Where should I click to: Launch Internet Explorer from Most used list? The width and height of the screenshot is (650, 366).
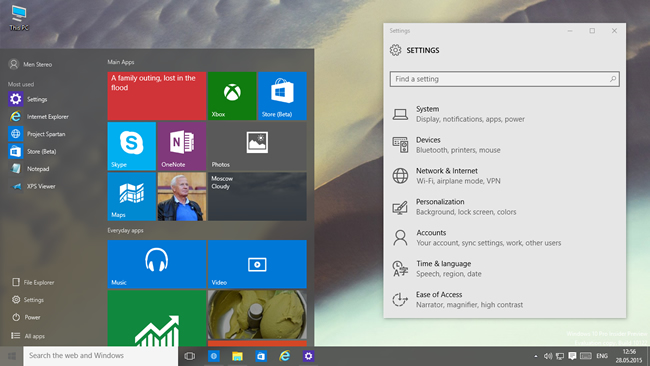[39, 116]
